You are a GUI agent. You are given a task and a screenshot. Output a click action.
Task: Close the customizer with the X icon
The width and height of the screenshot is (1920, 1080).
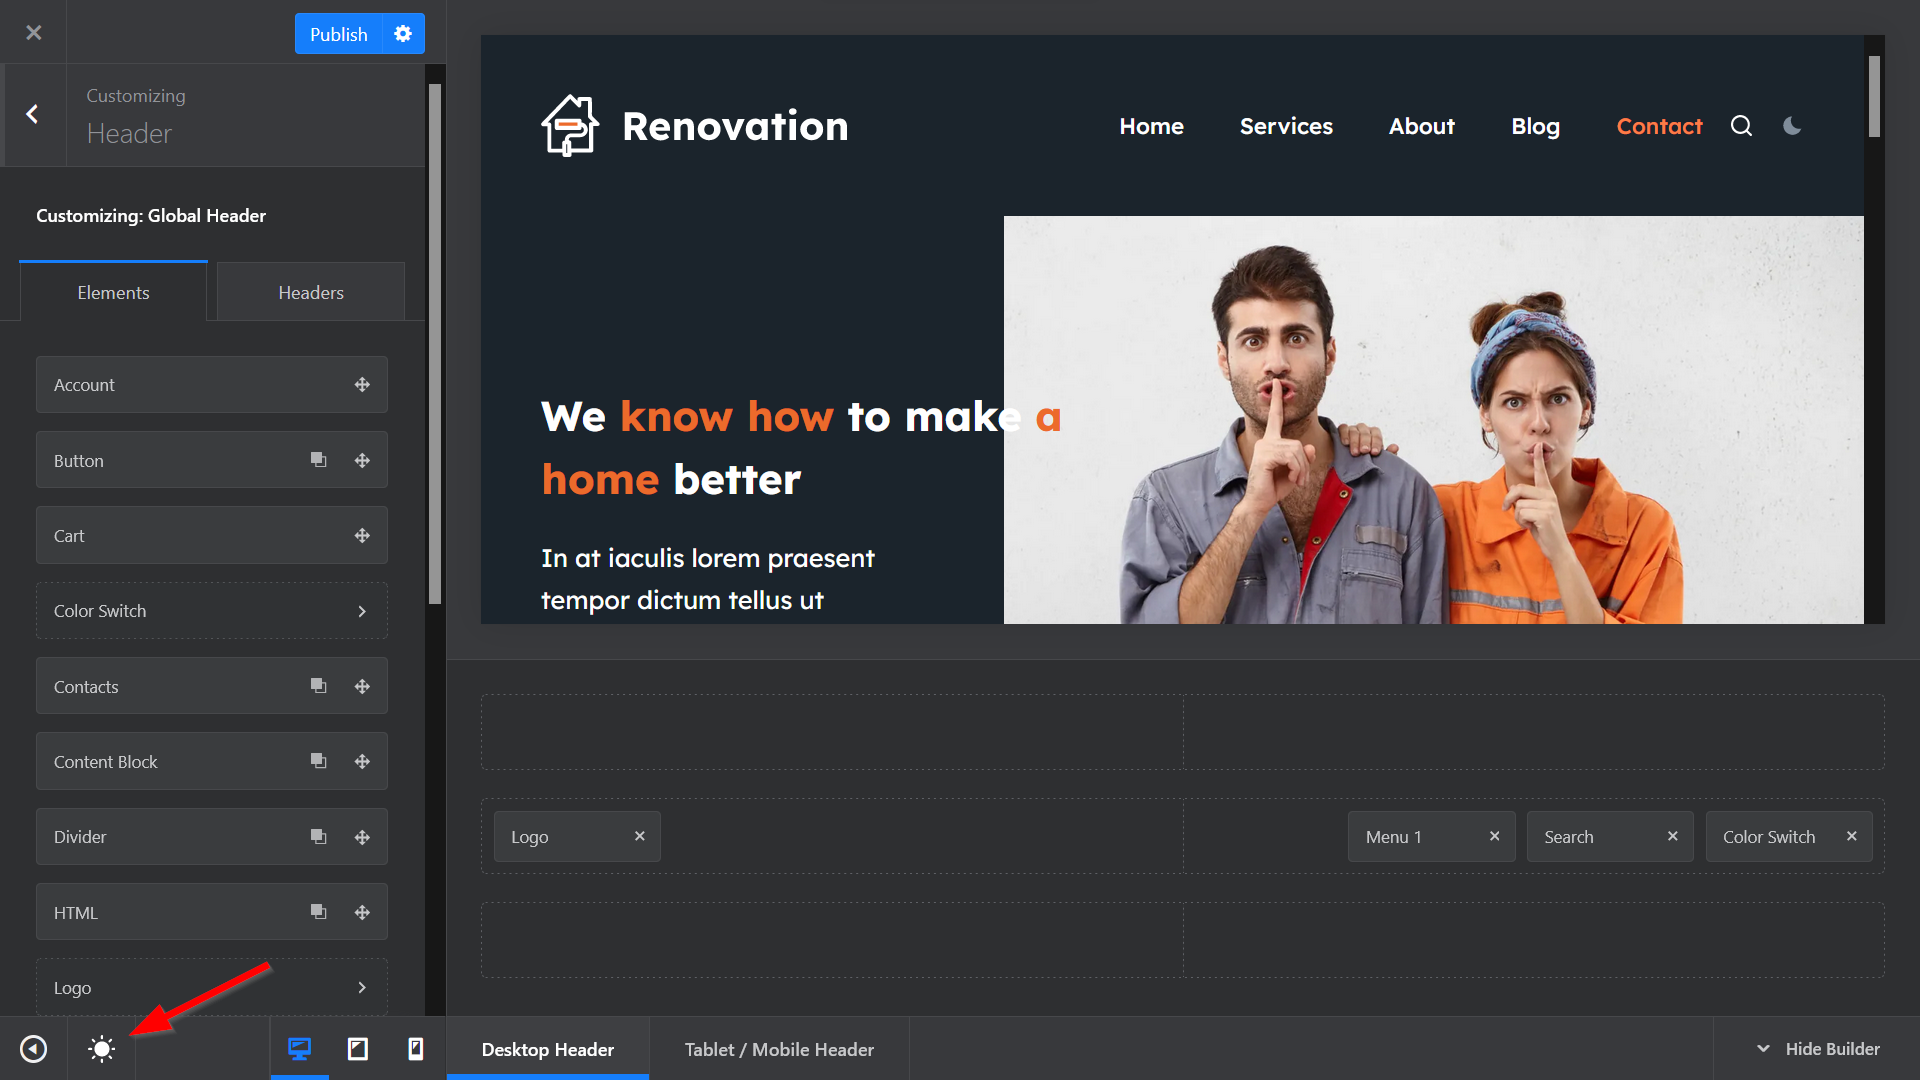pos(33,33)
